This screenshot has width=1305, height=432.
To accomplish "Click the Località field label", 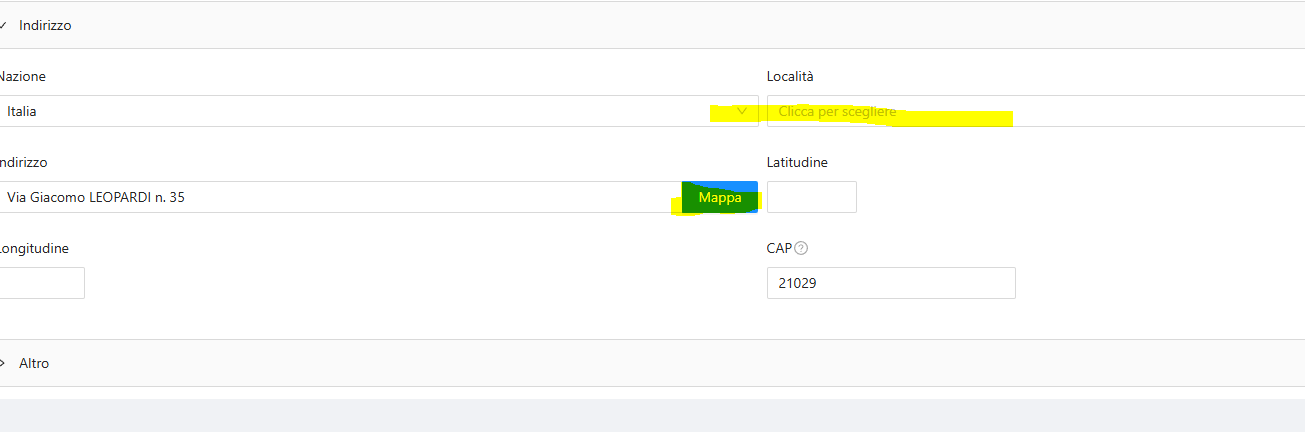I will point(790,76).
